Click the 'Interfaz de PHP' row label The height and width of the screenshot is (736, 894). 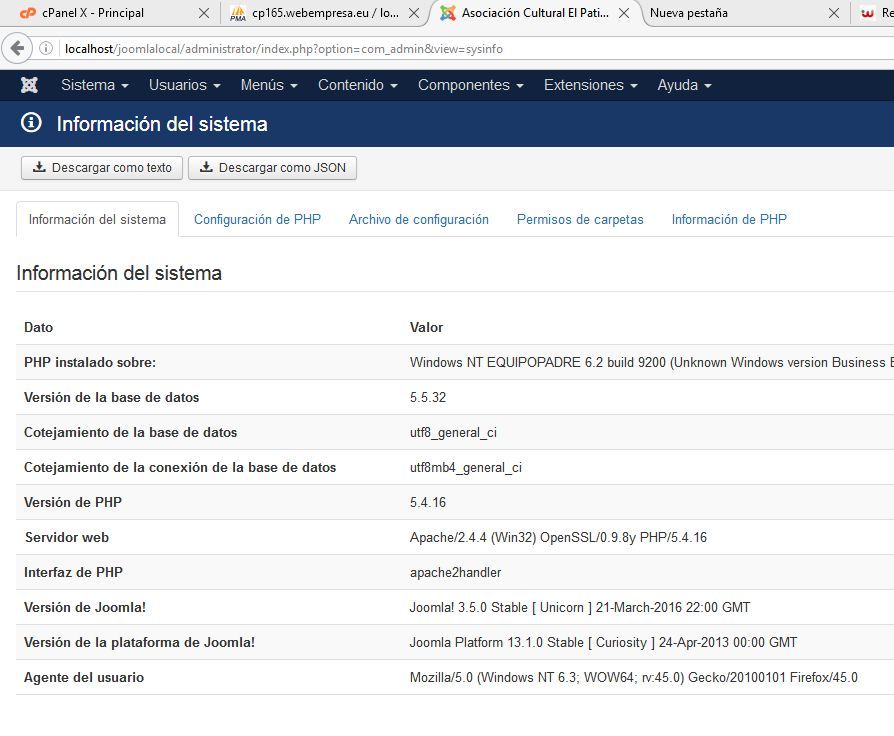click(x=73, y=572)
